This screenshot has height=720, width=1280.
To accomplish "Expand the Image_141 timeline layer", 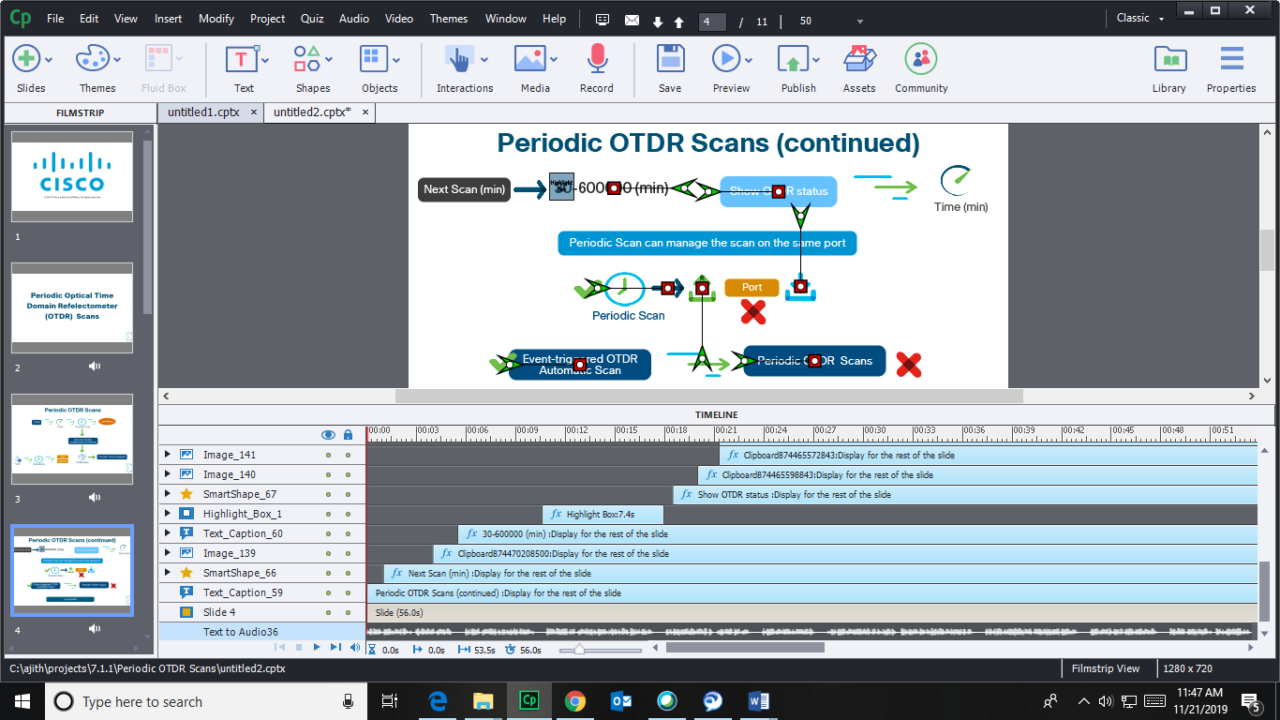I will [166, 454].
